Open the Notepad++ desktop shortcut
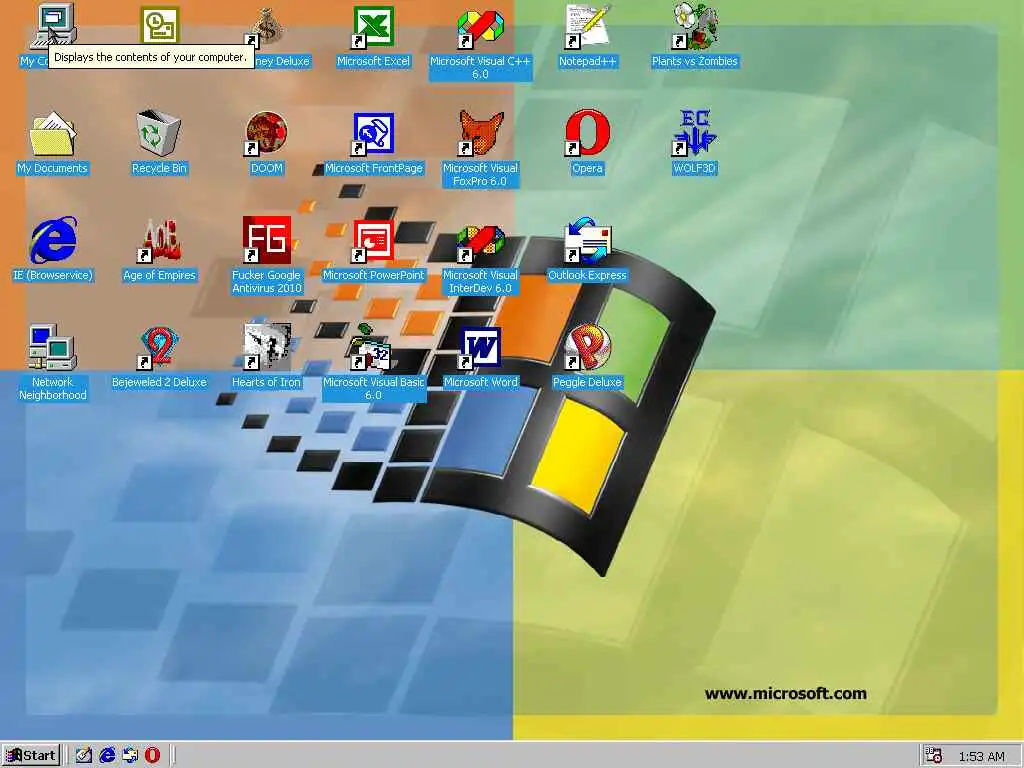 (588, 27)
